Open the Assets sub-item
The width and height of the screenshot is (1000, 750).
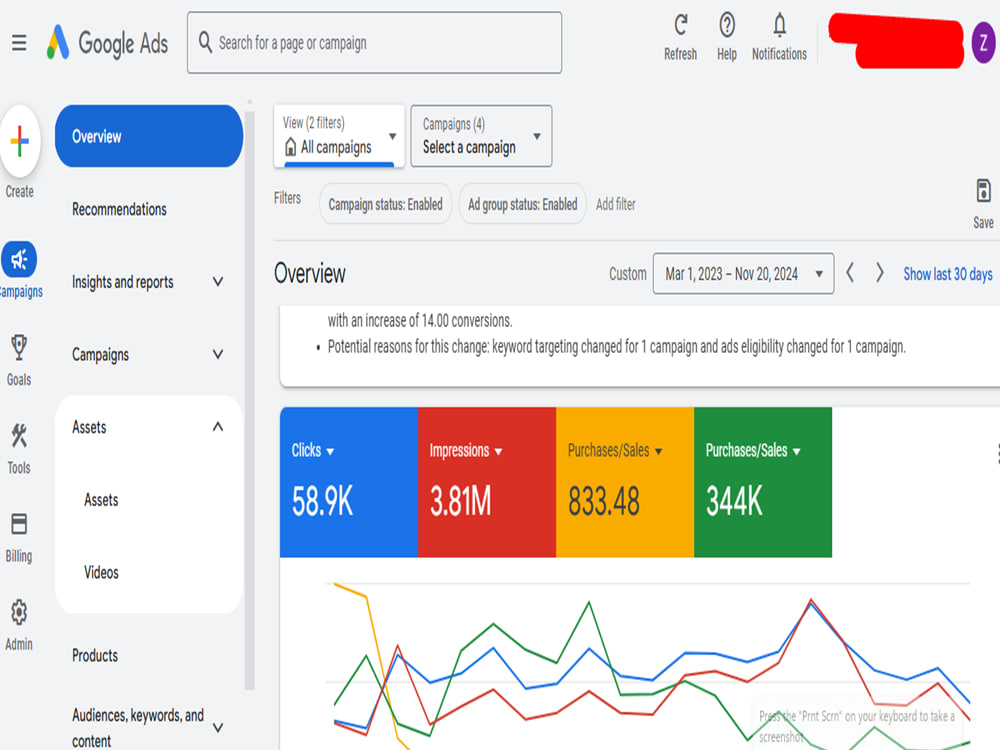coord(101,500)
